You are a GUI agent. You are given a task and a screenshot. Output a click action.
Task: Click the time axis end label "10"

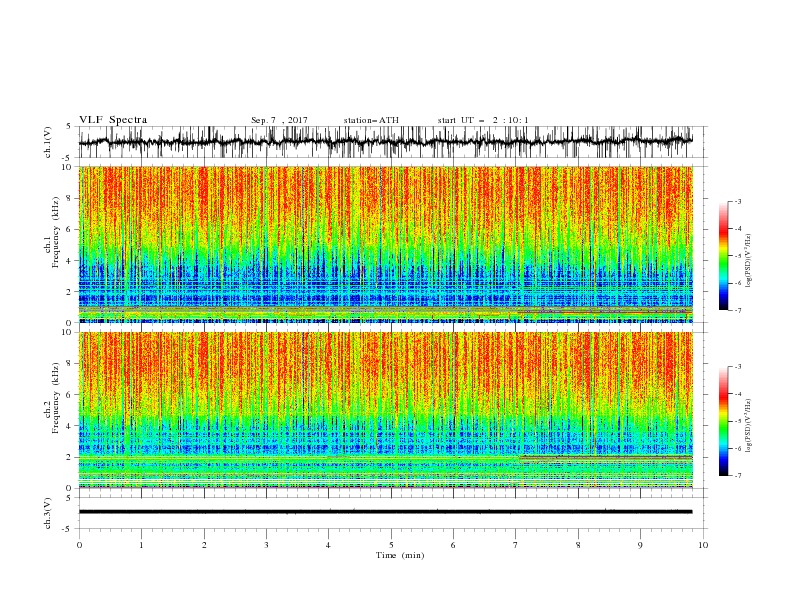(x=703, y=545)
